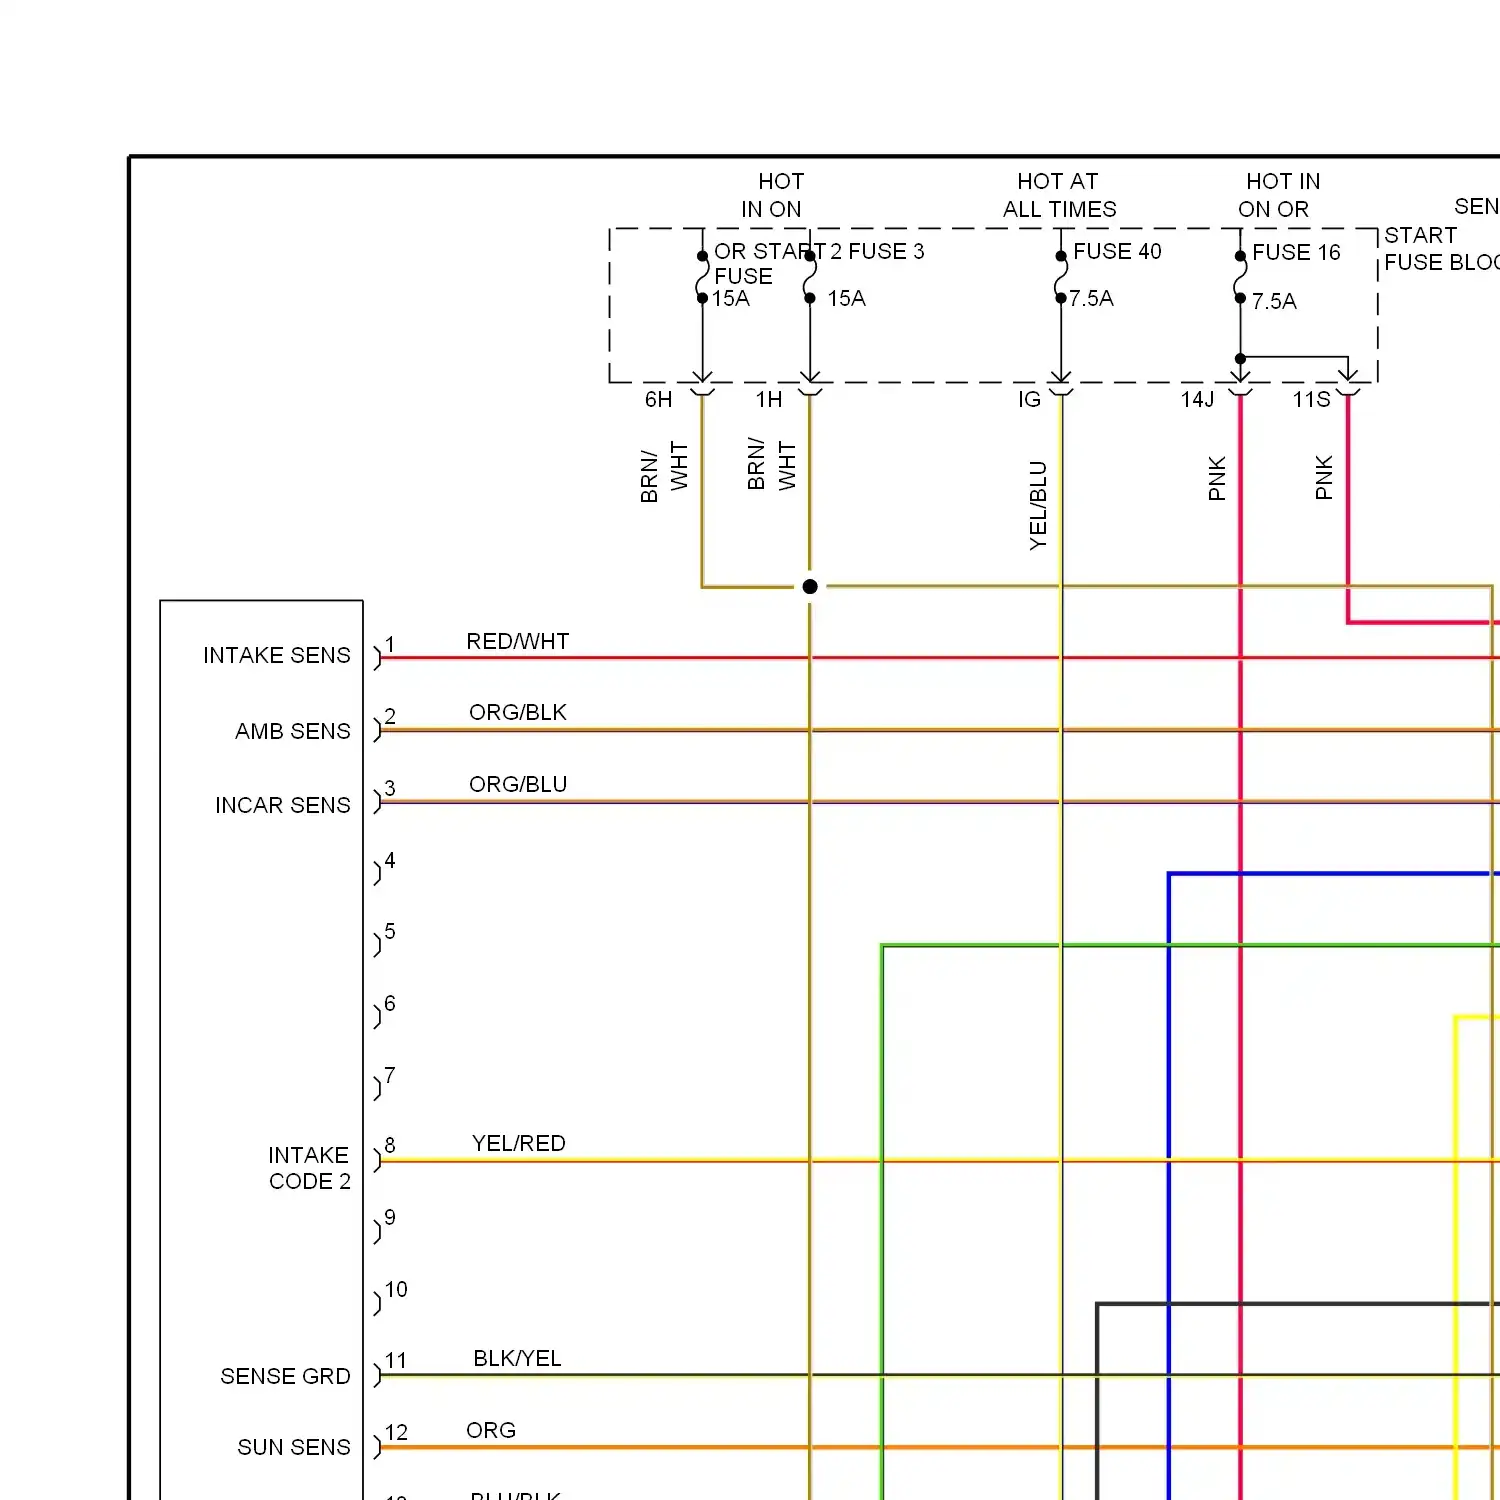Select the YEL/RED wire label
Image resolution: width=1500 pixels, height=1500 pixels.
(519, 1143)
